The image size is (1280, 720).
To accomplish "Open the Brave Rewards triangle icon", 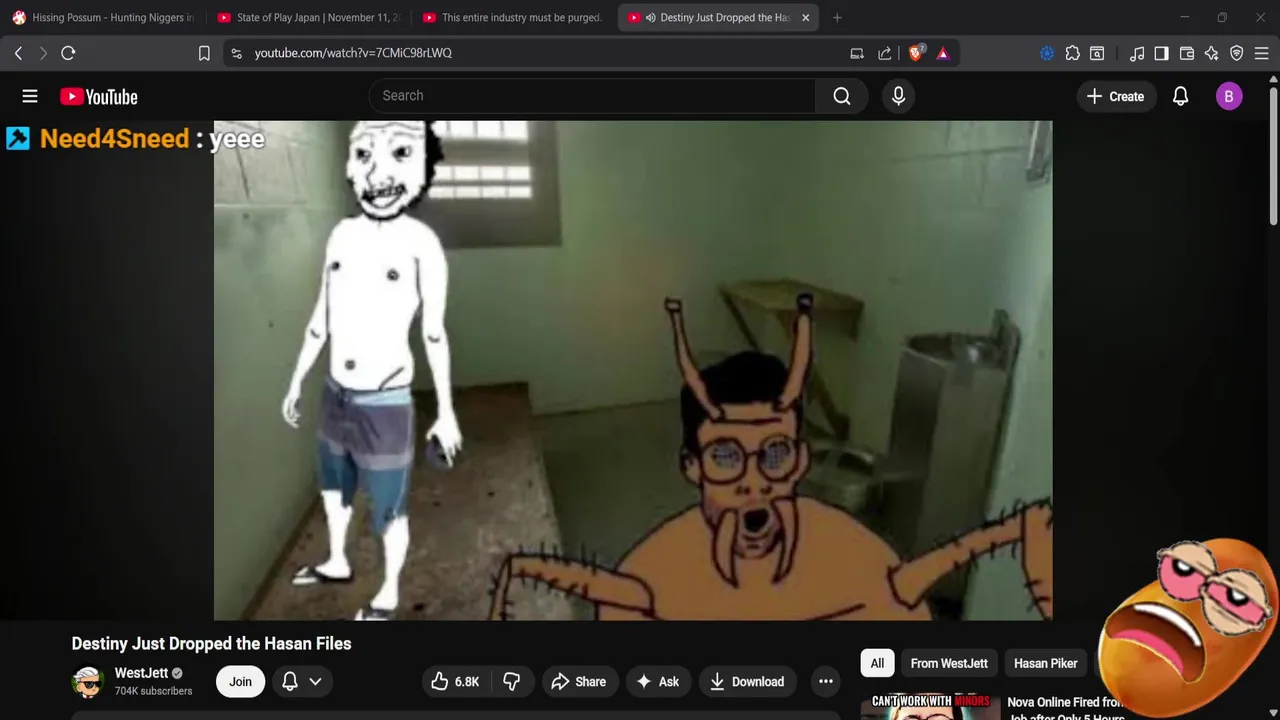I will click(x=943, y=53).
